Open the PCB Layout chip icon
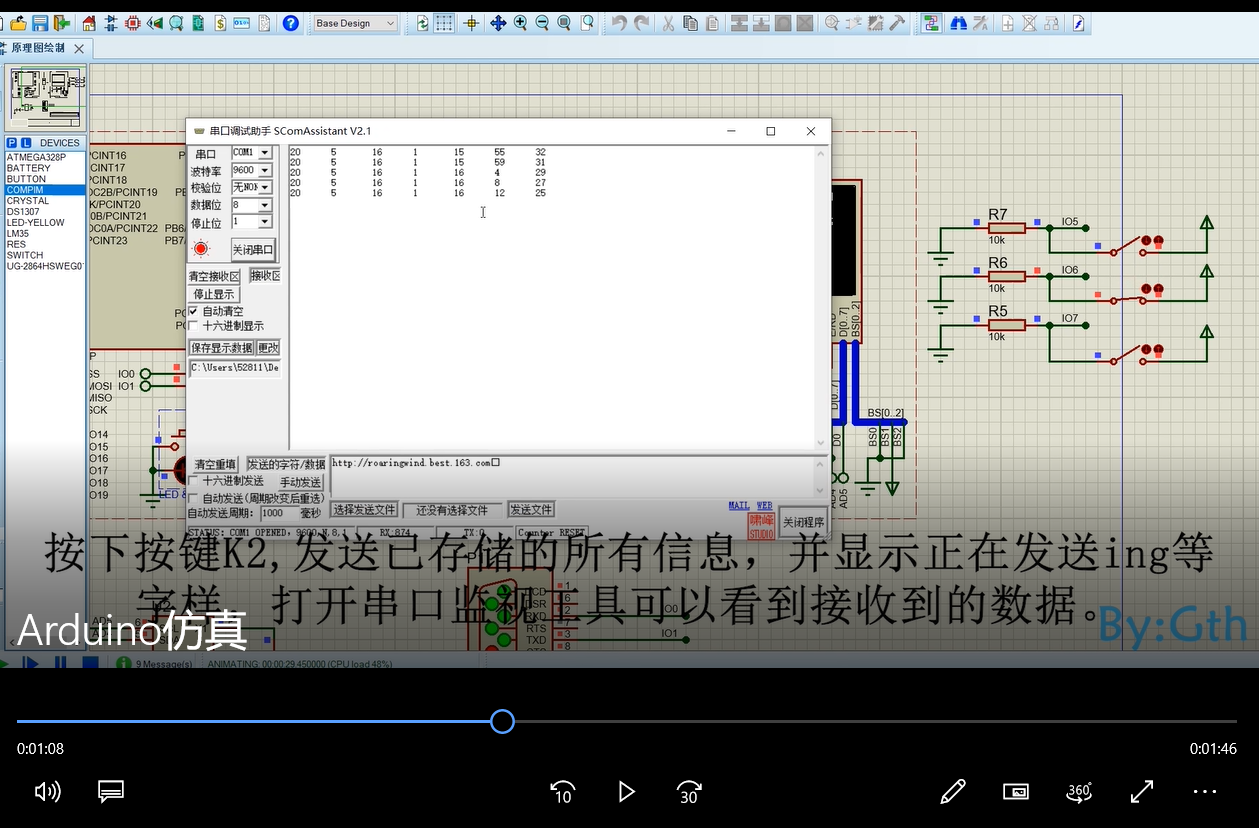Screen dimensions: 1259x828 [x=132, y=23]
